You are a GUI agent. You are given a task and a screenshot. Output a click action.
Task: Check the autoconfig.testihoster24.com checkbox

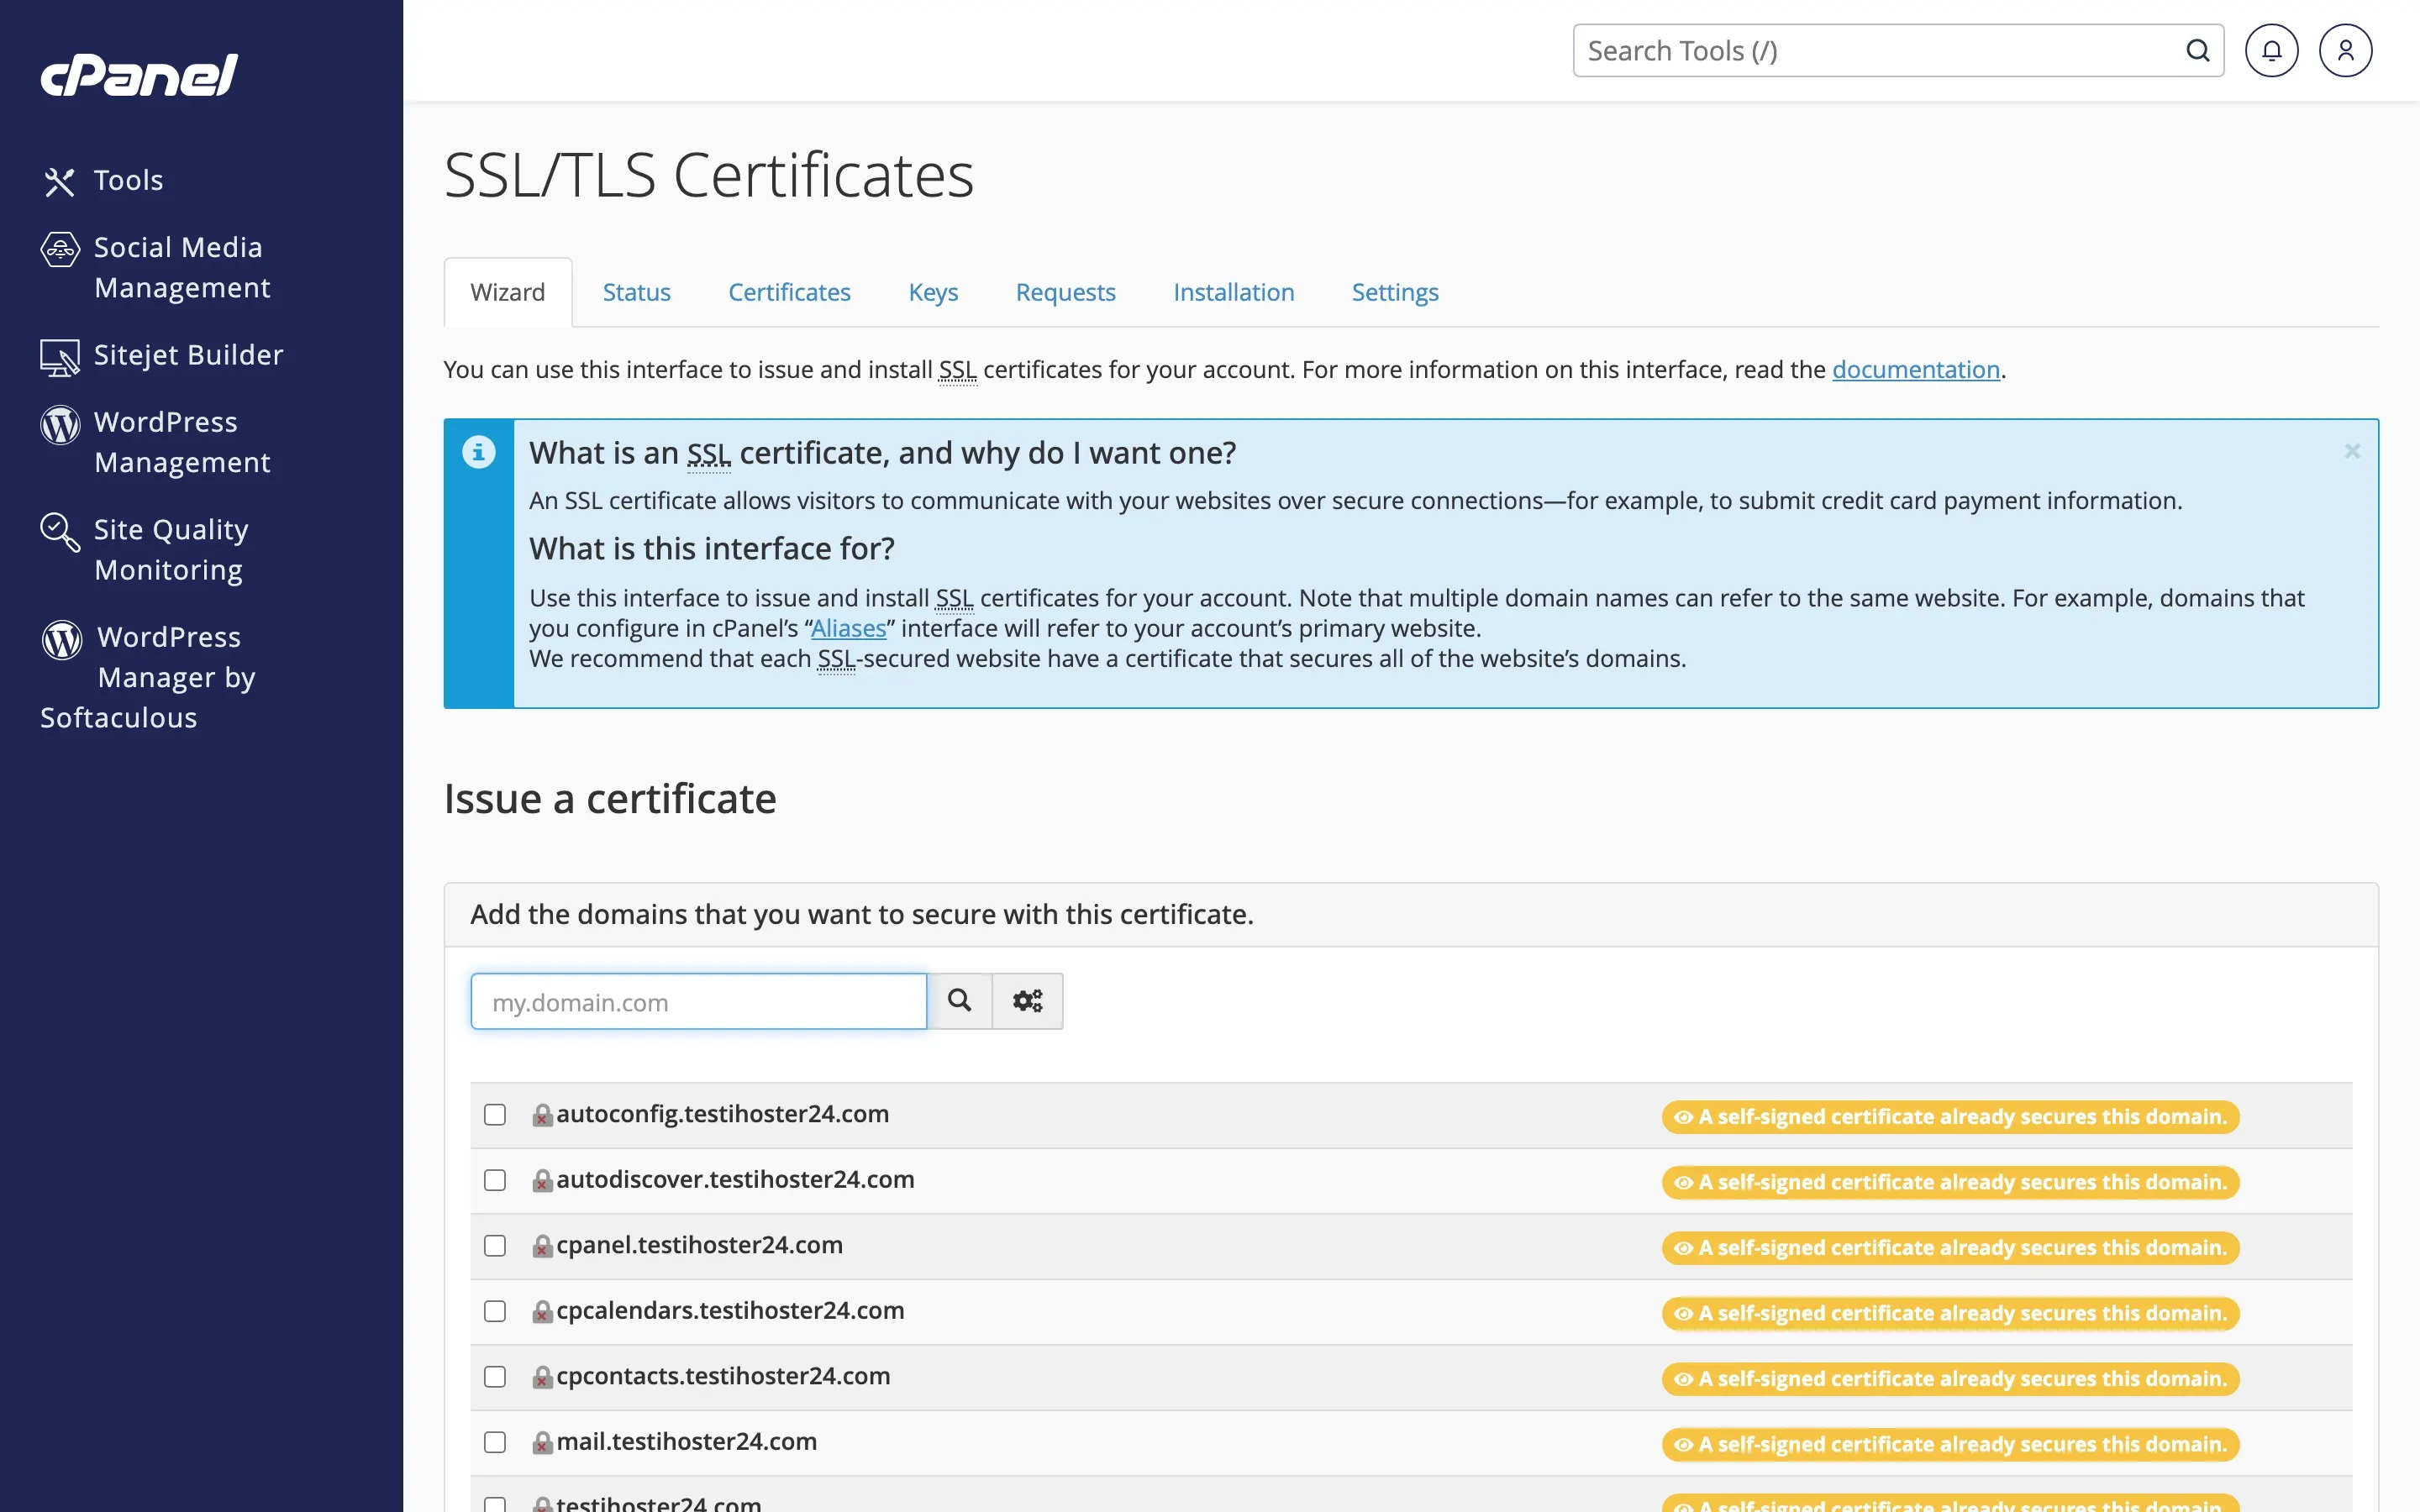click(495, 1115)
